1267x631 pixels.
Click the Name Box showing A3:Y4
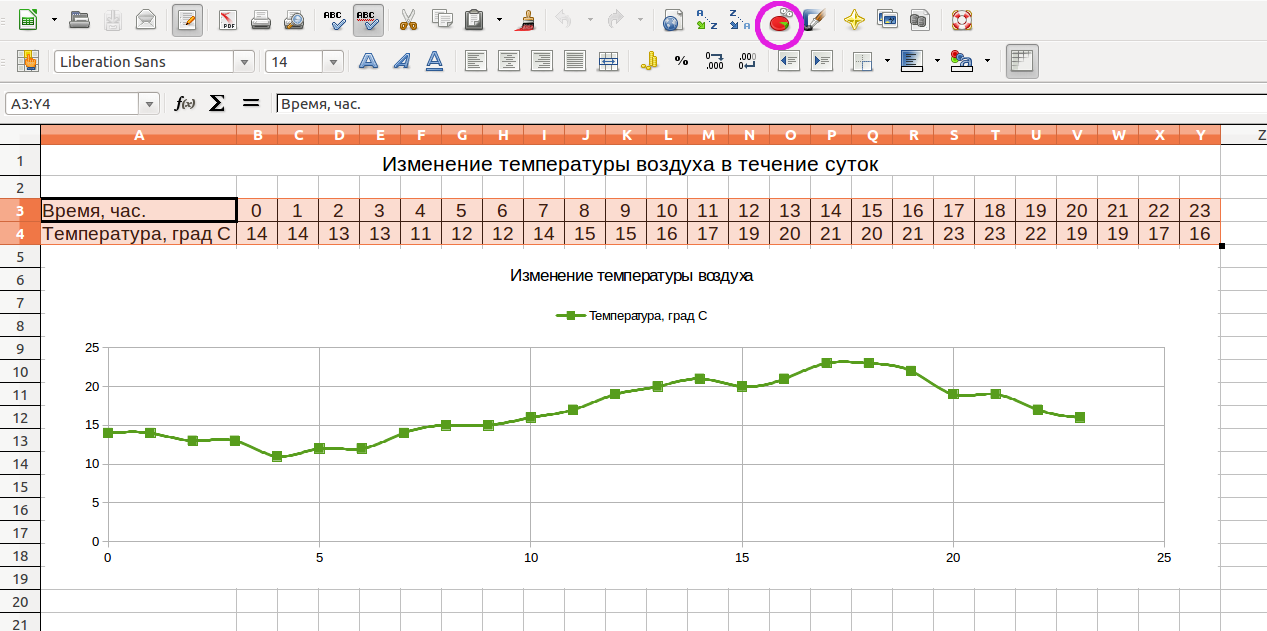pos(72,103)
